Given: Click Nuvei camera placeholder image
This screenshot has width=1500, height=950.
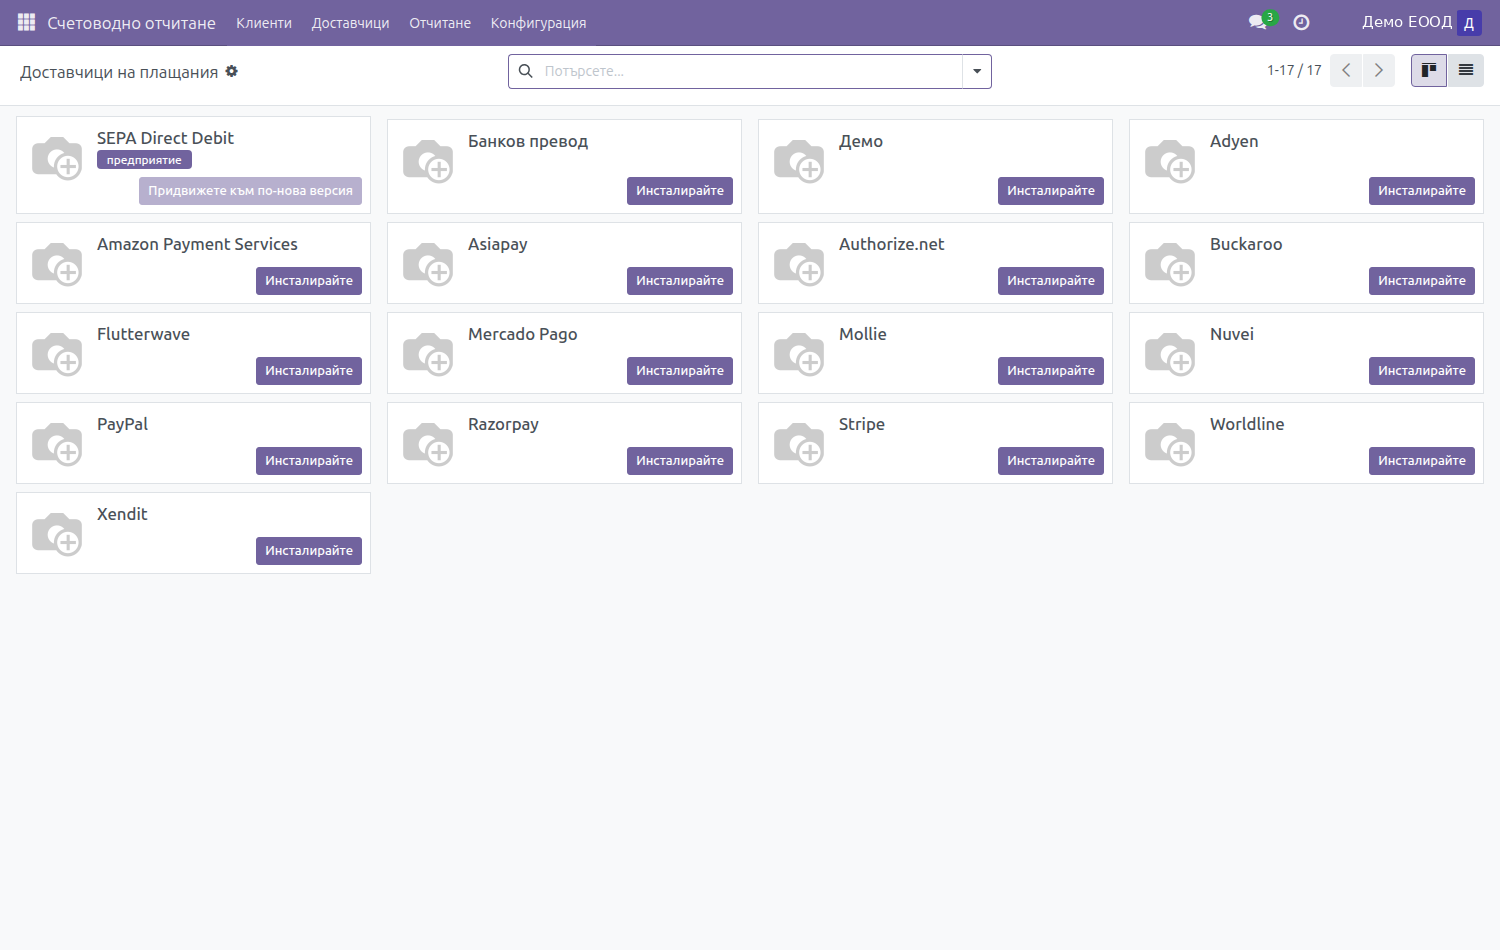Looking at the screenshot, I should click(1170, 355).
